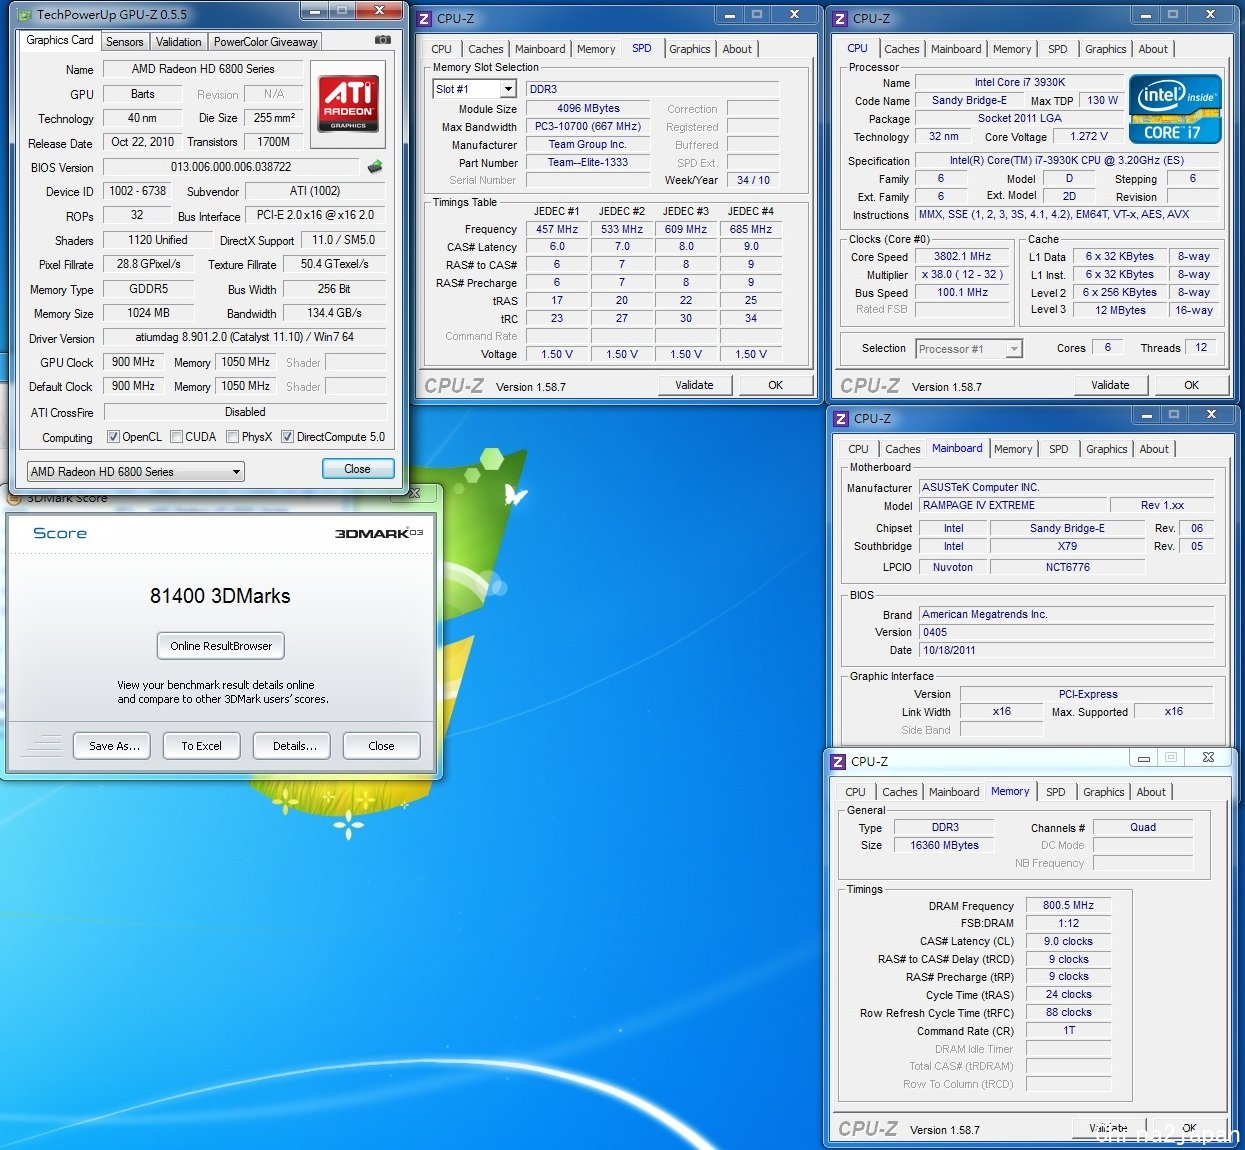Select the Graphics Card tab in GPU-Z

click(x=60, y=40)
